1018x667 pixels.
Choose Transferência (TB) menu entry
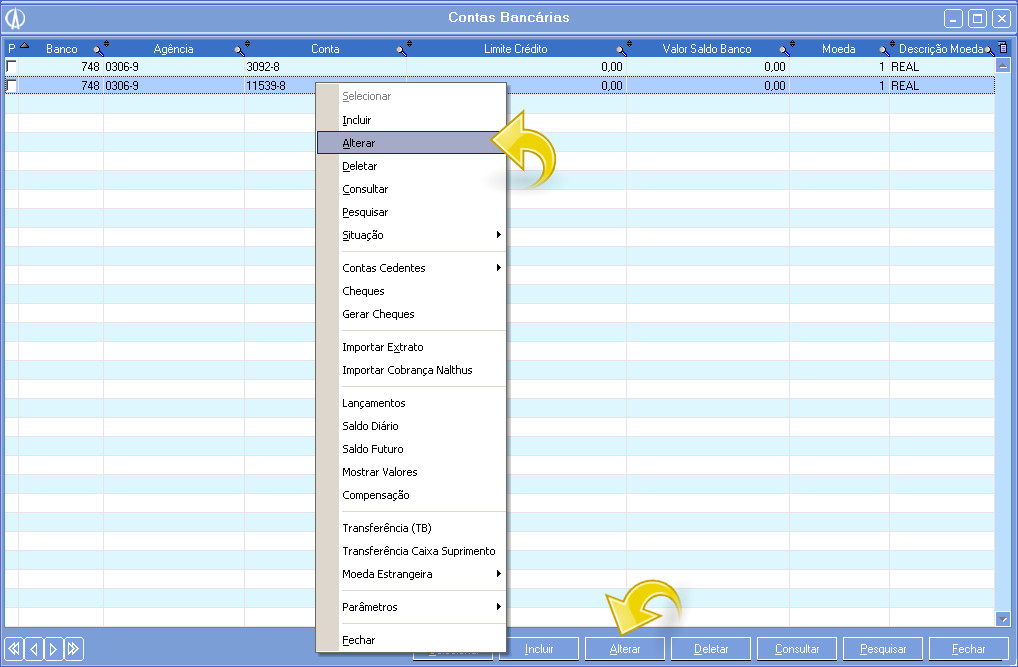412,528
